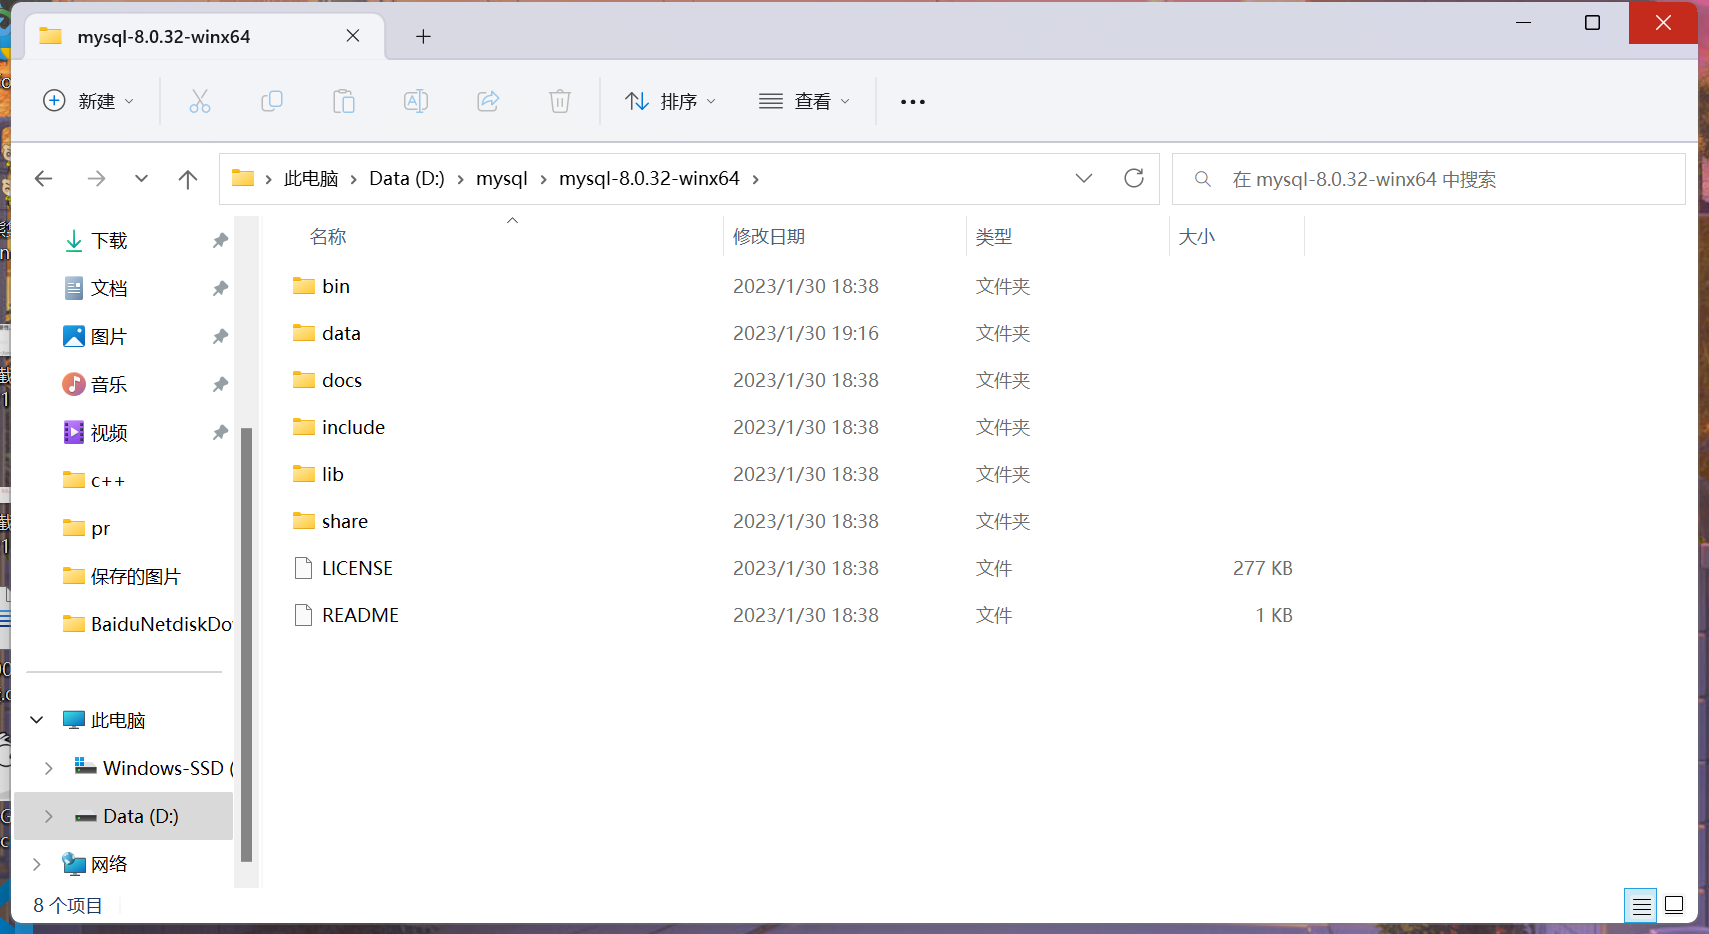Select the lib folder row
The image size is (1709, 934).
point(793,474)
